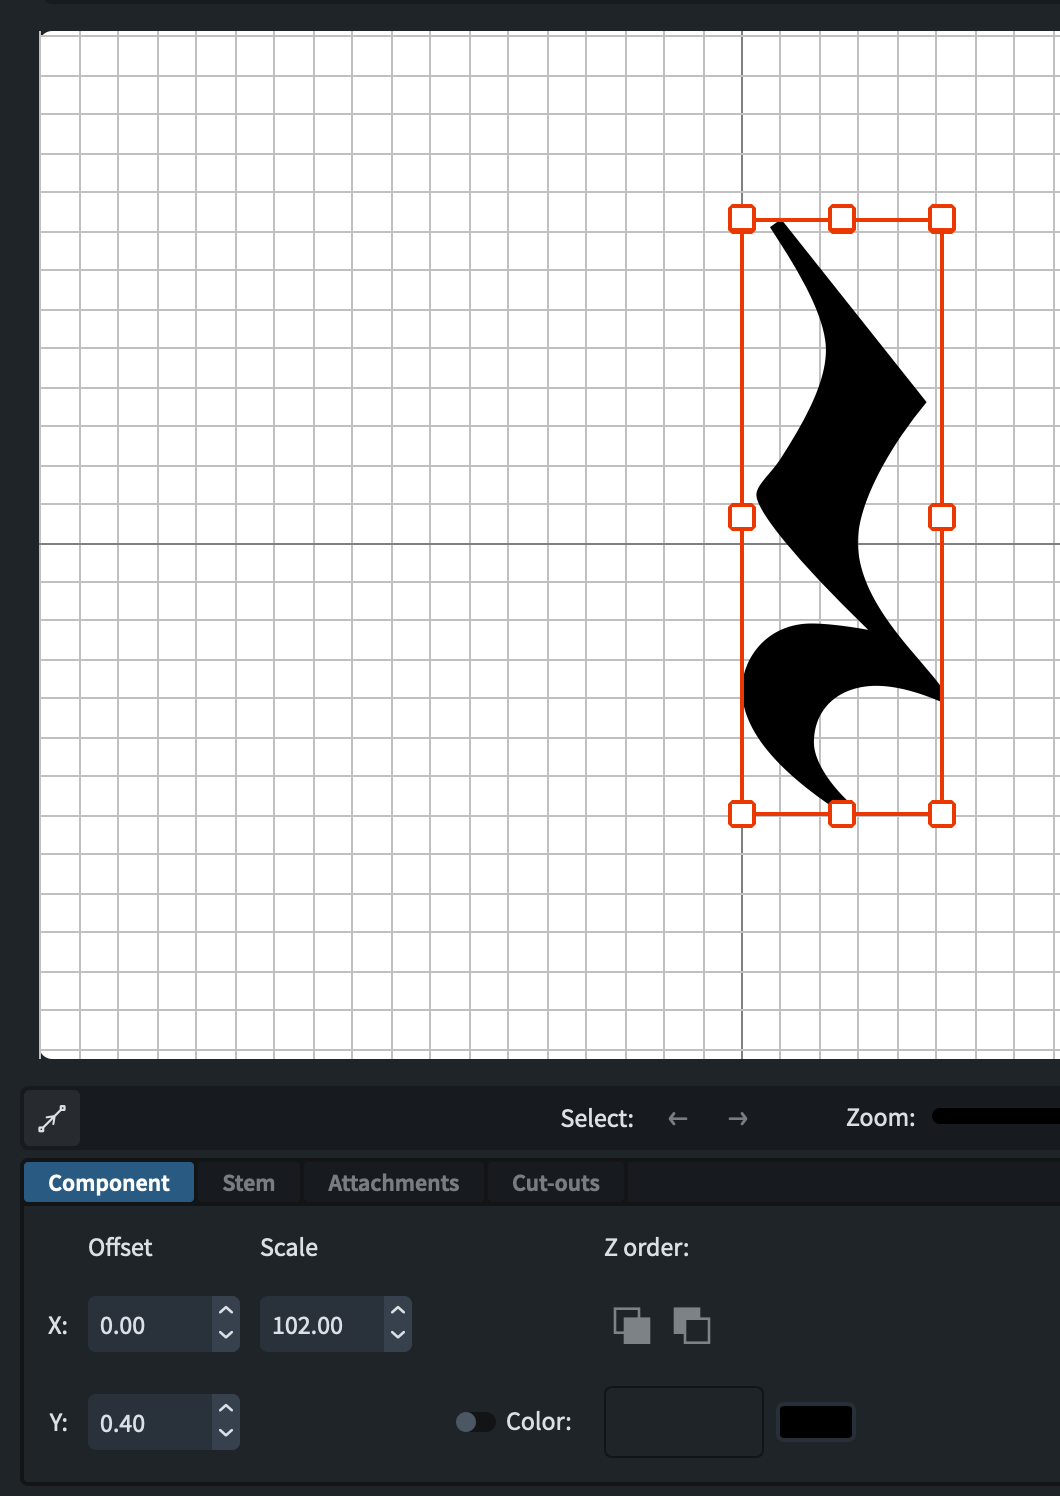1060x1496 pixels.
Task: Click the X offset input field
Action: (150, 1325)
